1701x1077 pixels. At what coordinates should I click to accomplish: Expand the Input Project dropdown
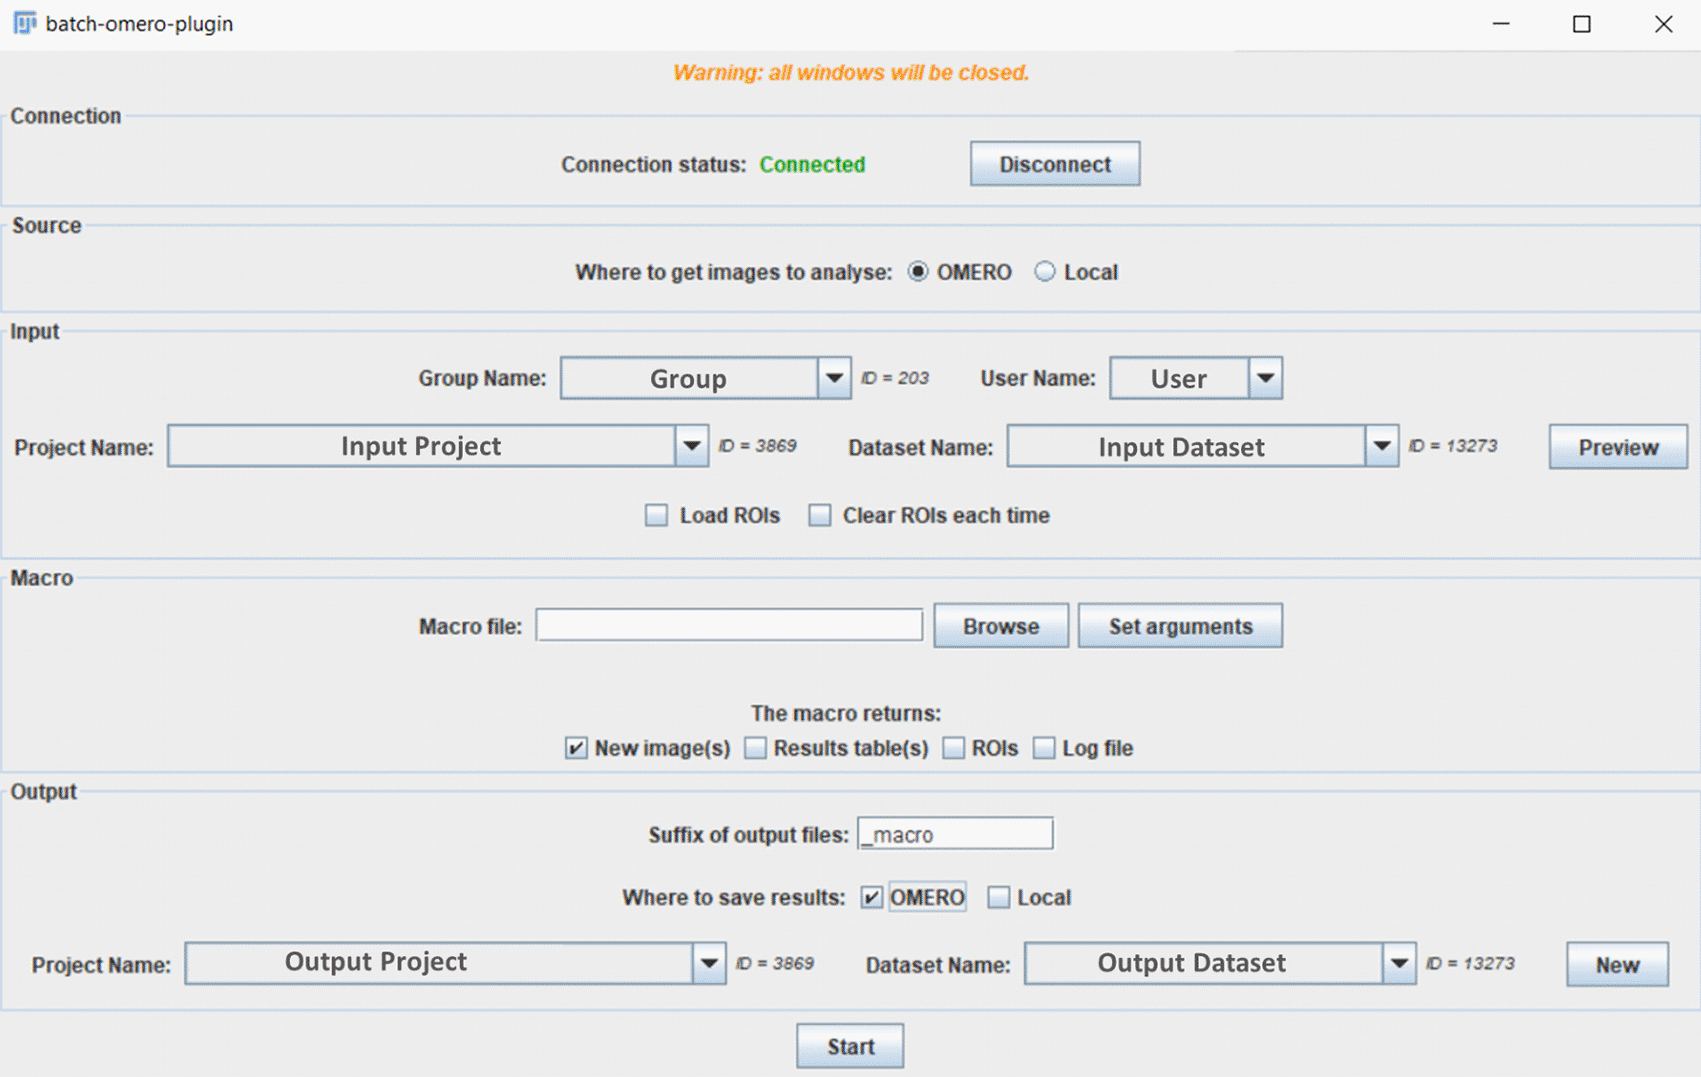[691, 447]
